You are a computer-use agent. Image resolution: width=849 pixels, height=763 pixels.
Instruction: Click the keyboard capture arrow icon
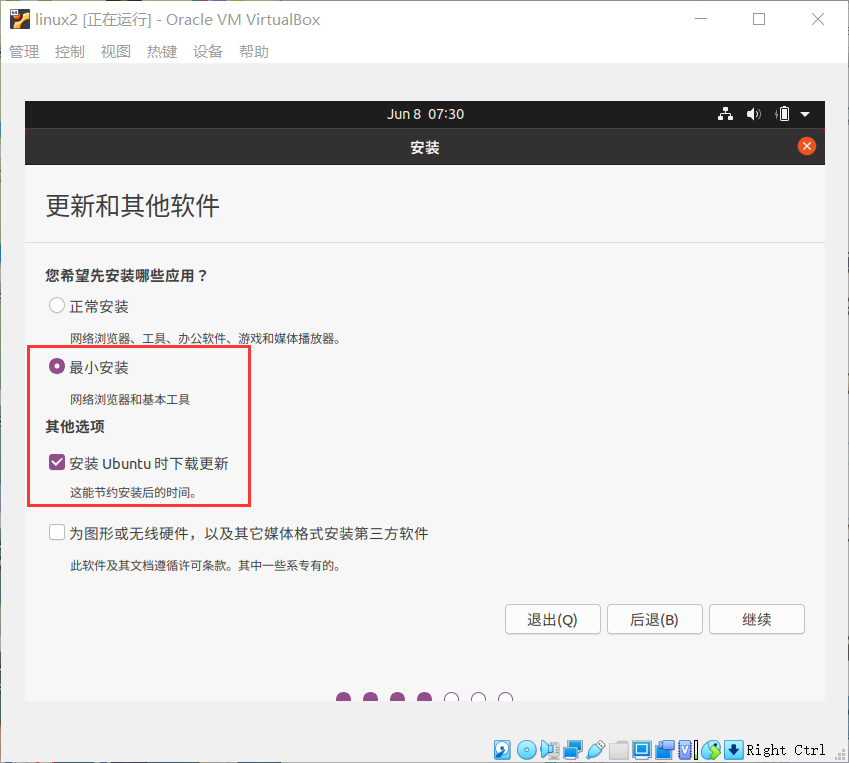734,750
